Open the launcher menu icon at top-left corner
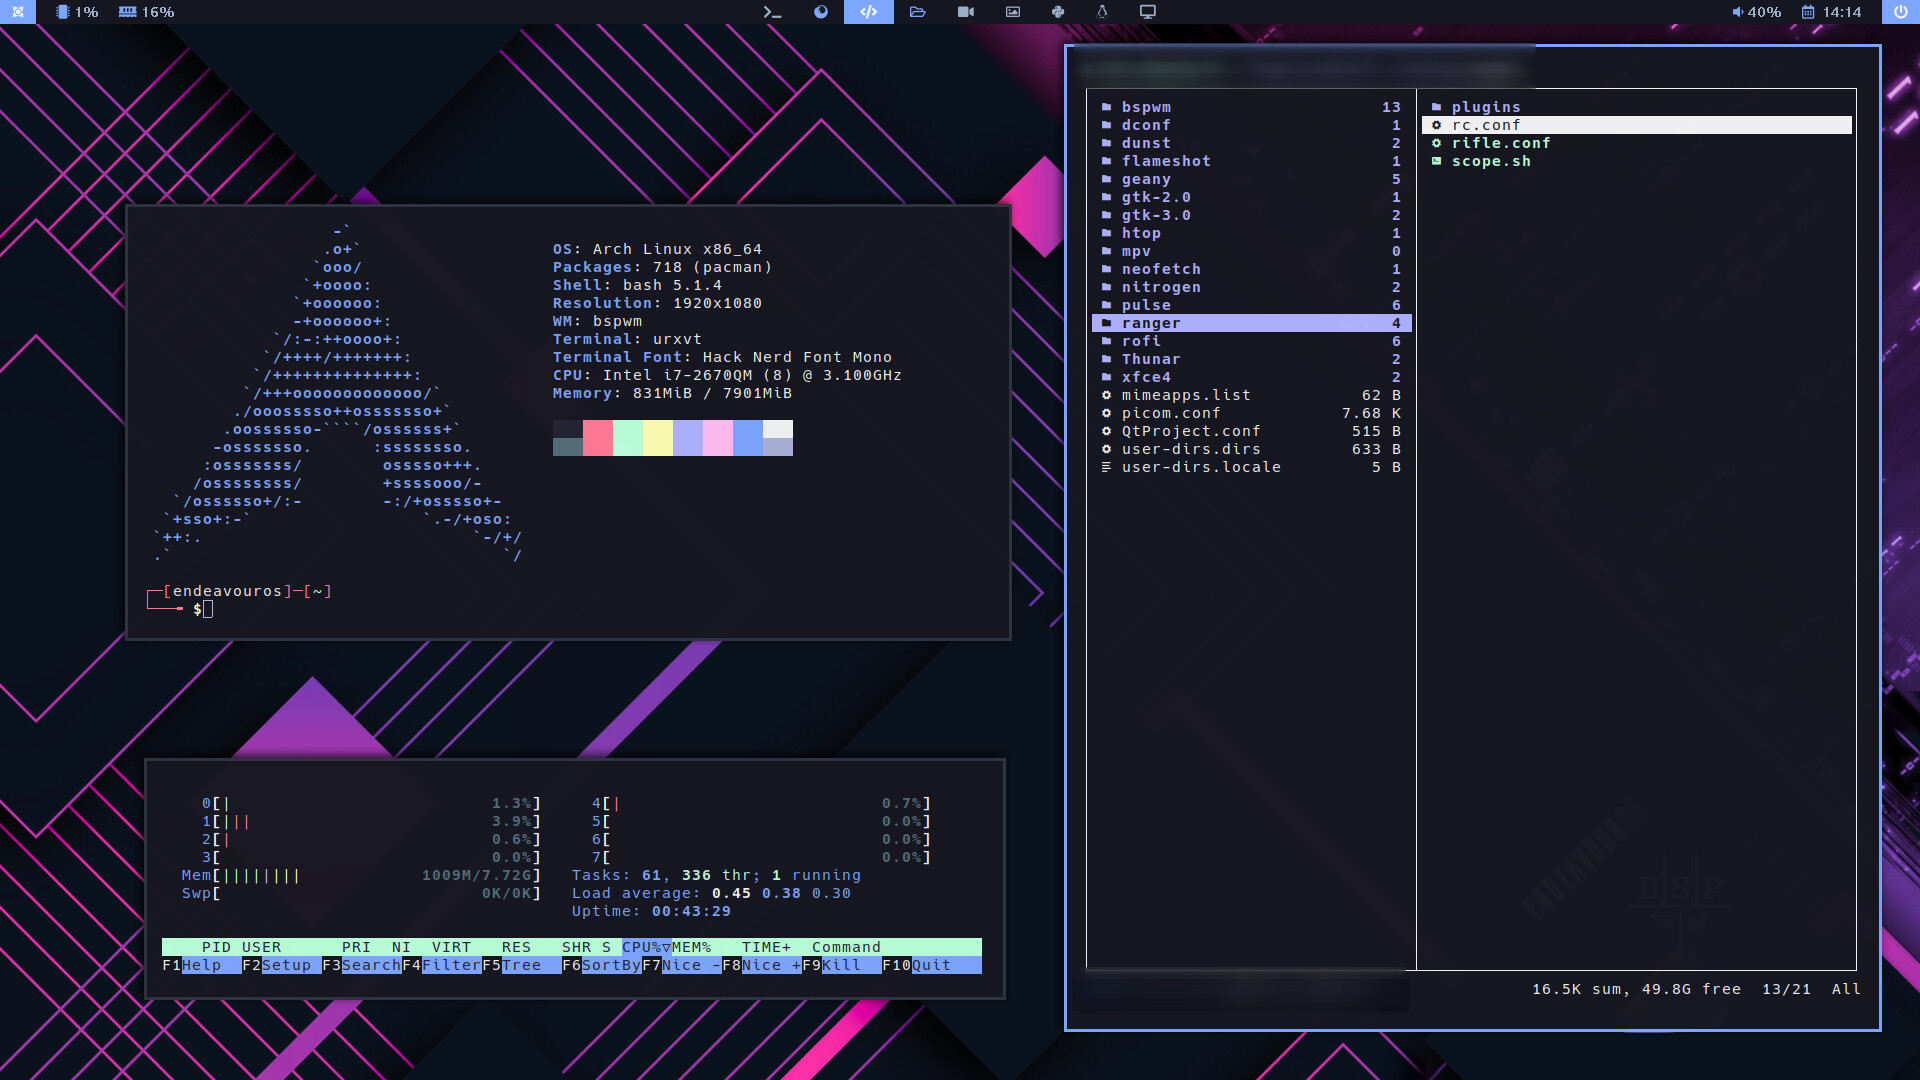 point(18,12)
